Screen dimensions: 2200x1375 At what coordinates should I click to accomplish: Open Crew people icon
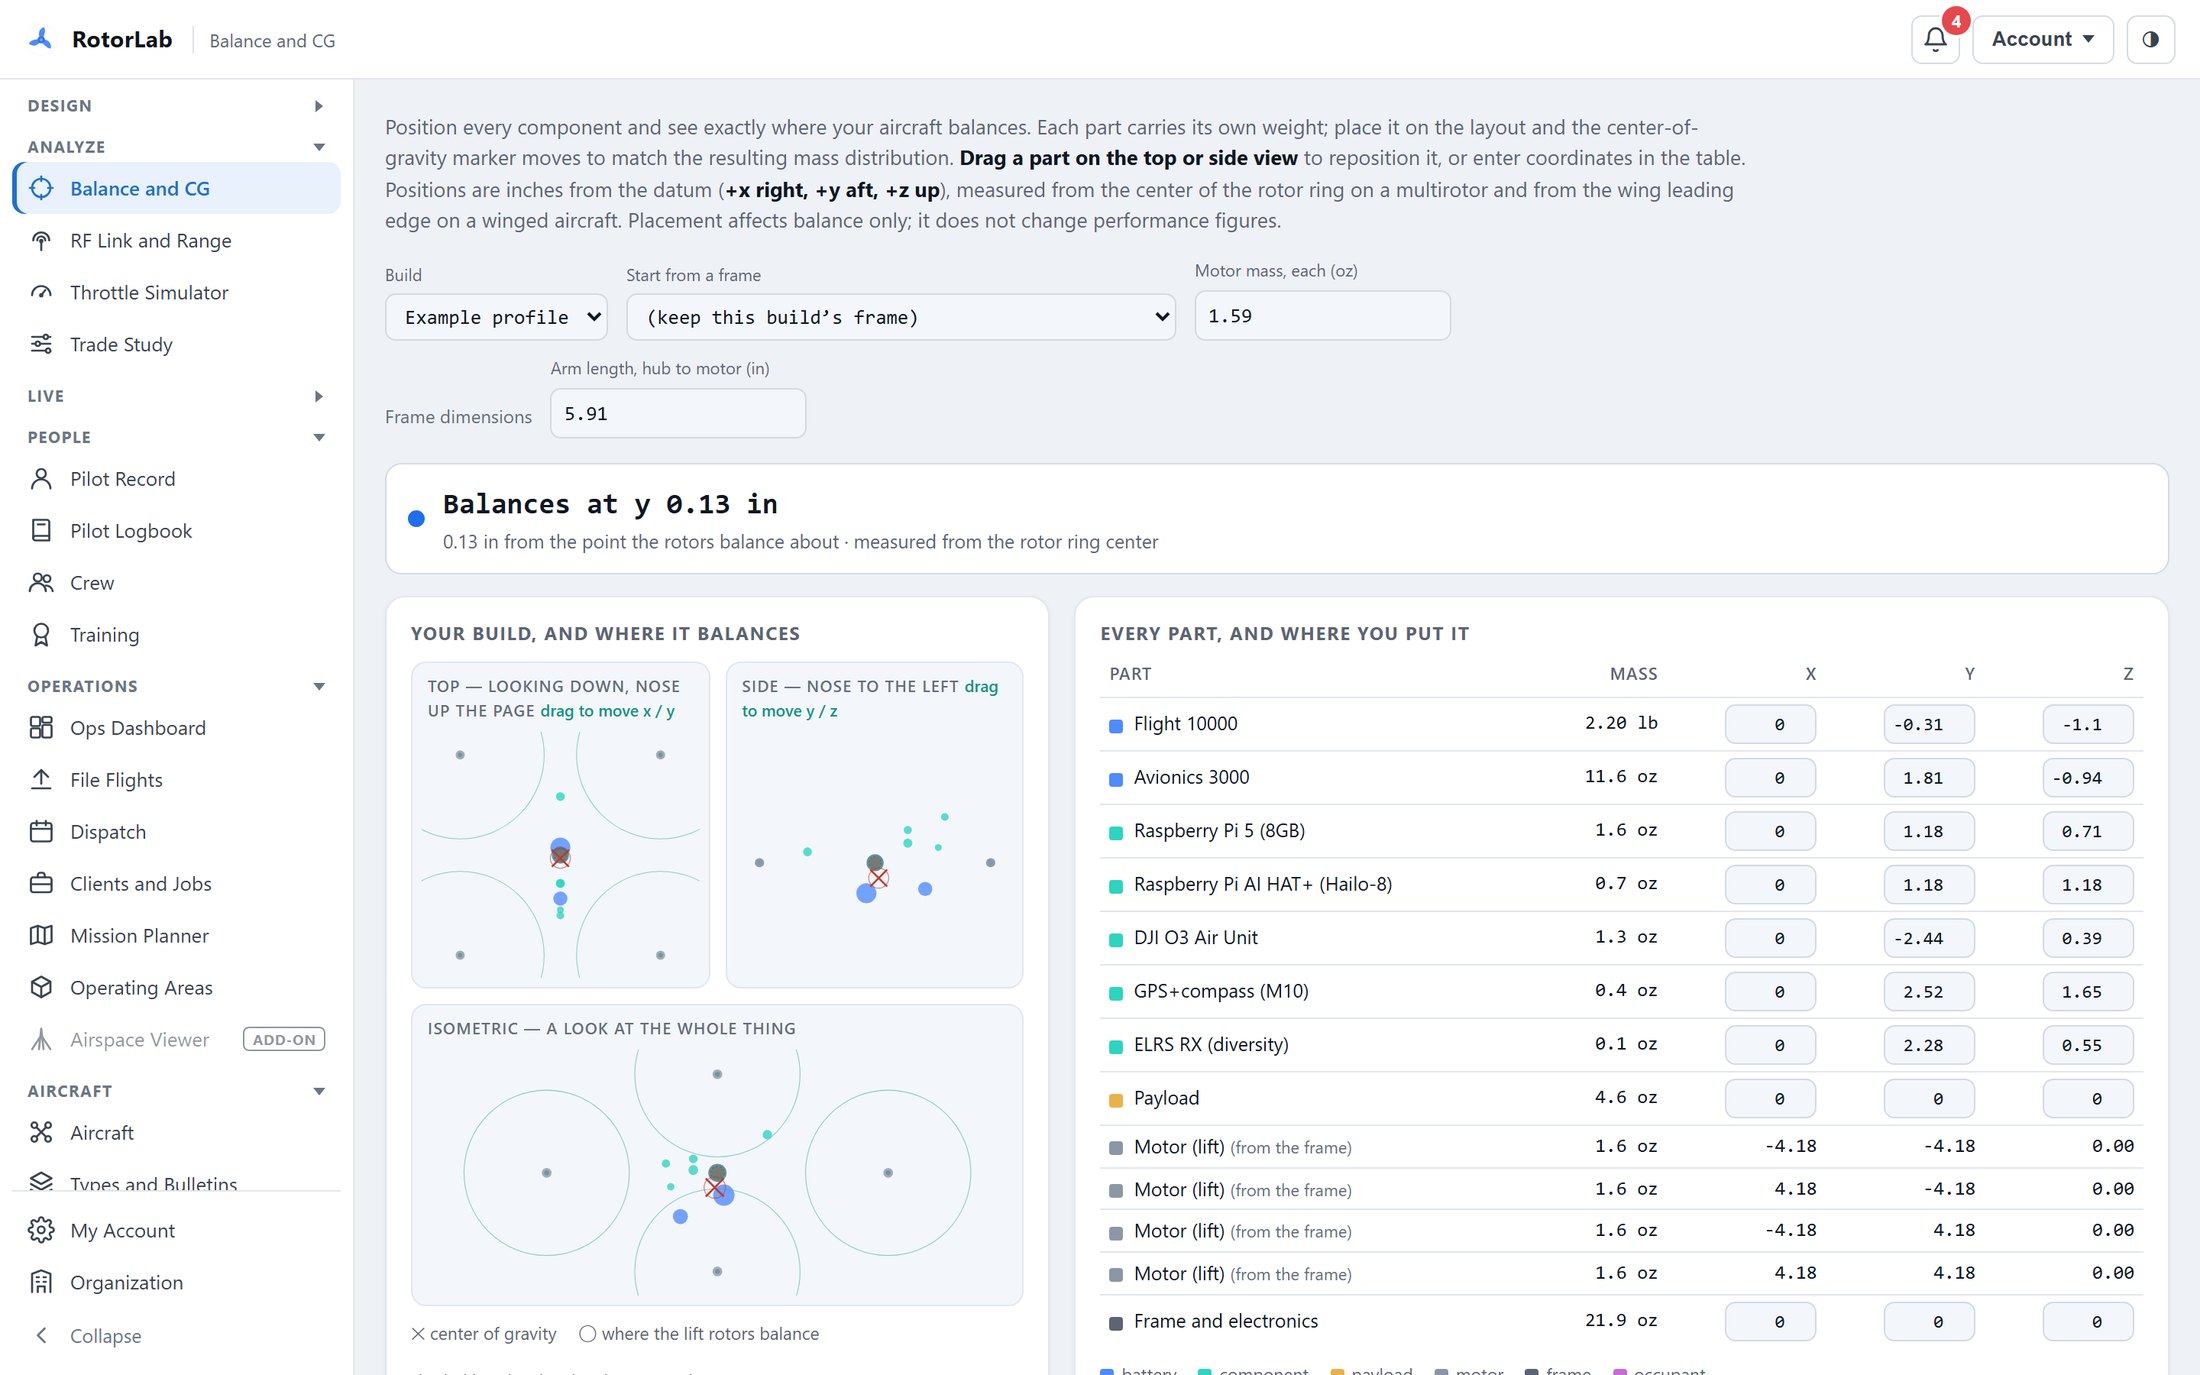coord(41,583)
